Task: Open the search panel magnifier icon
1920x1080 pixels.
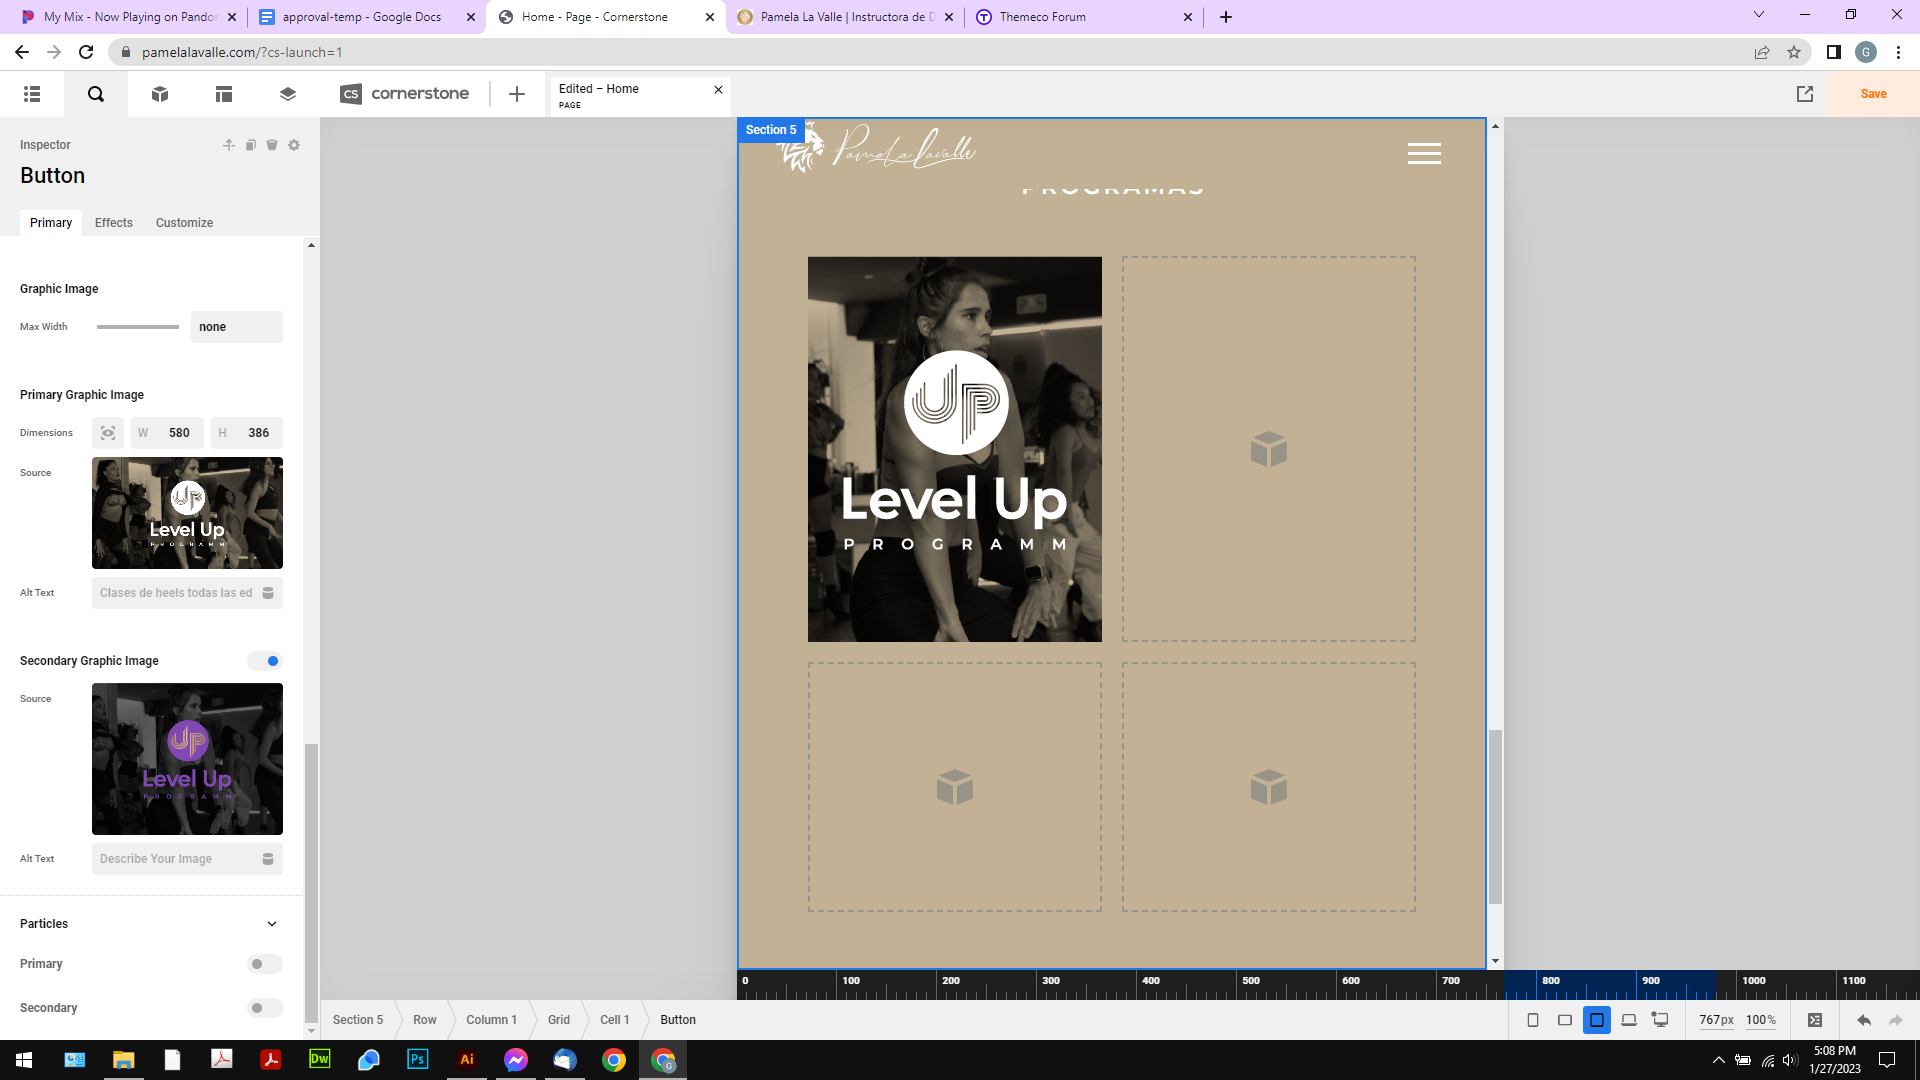Action: [96, 94]
